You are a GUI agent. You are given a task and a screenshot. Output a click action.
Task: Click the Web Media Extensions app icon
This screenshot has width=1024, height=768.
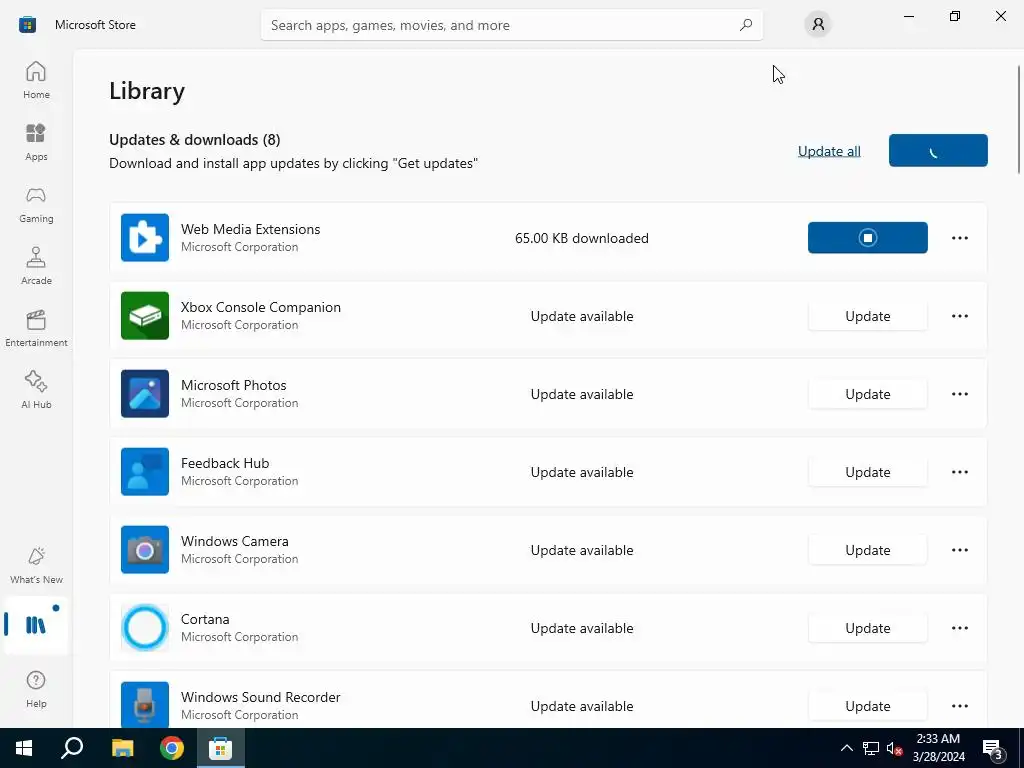point(145,238)
